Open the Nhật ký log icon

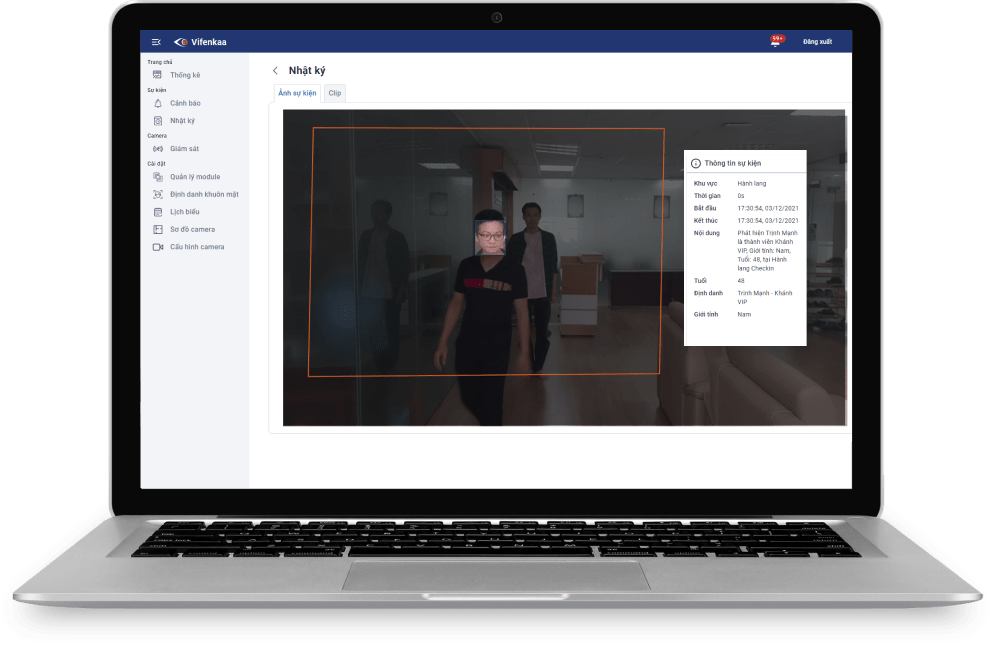pyautogui.click(x=157, y=121)
